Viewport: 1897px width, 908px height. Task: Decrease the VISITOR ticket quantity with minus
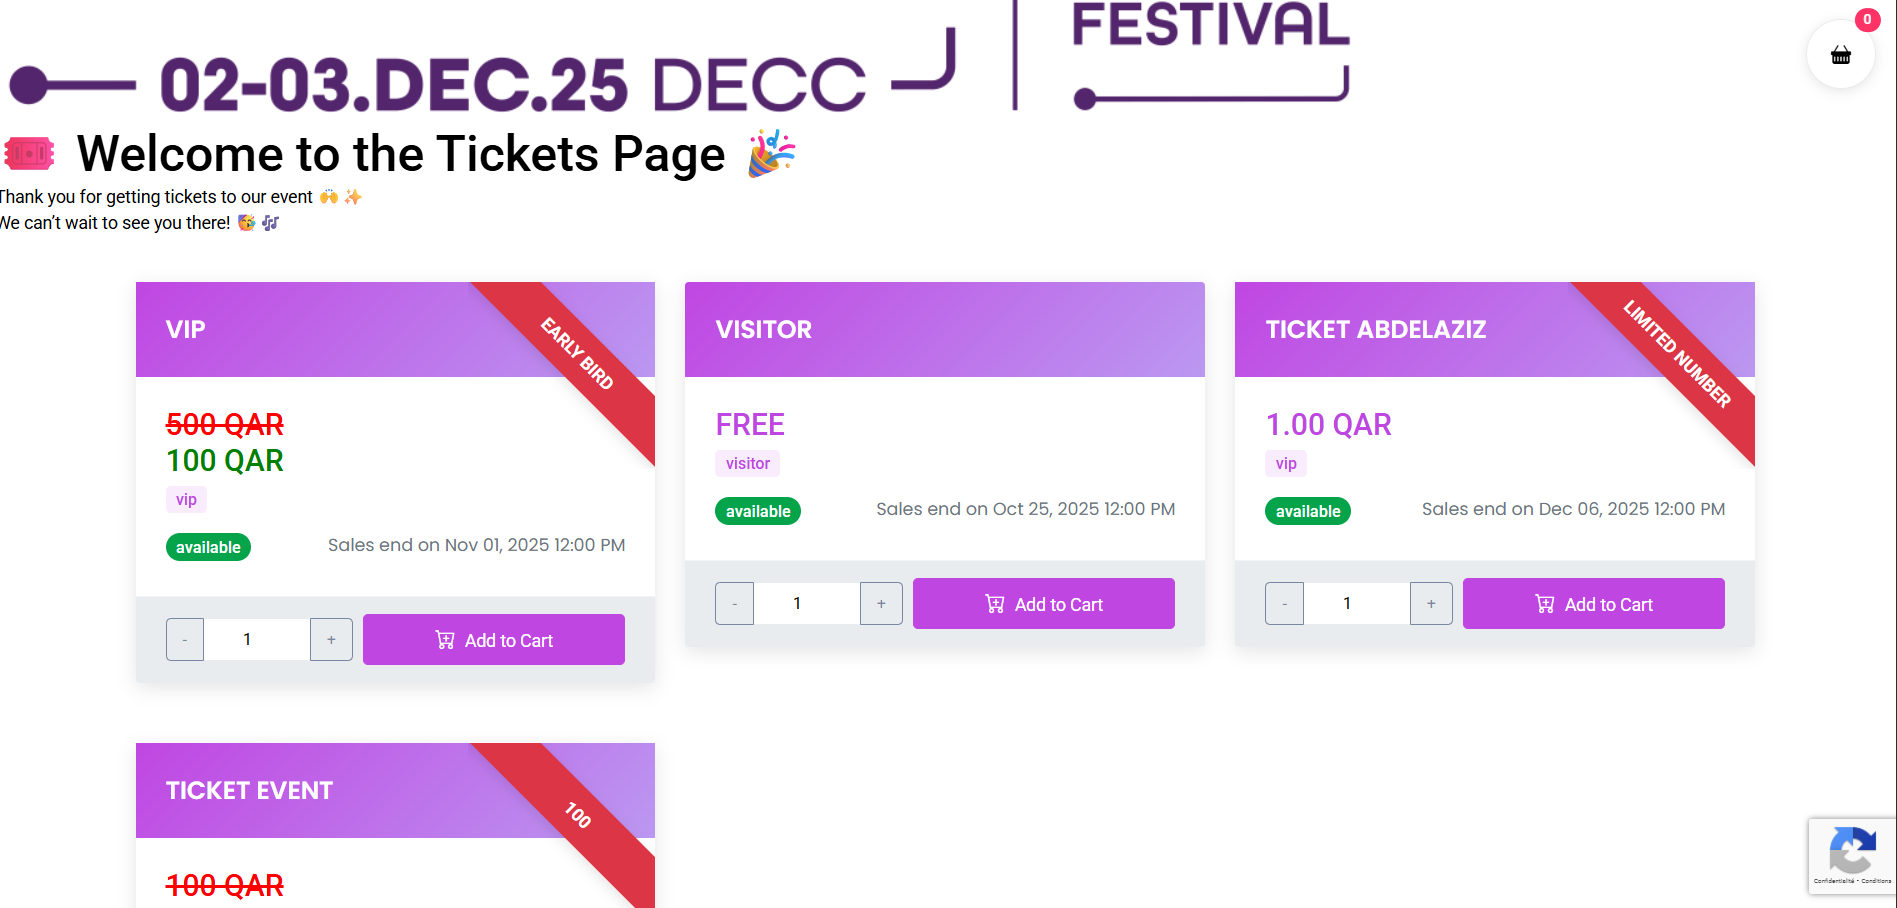(734, 603)
